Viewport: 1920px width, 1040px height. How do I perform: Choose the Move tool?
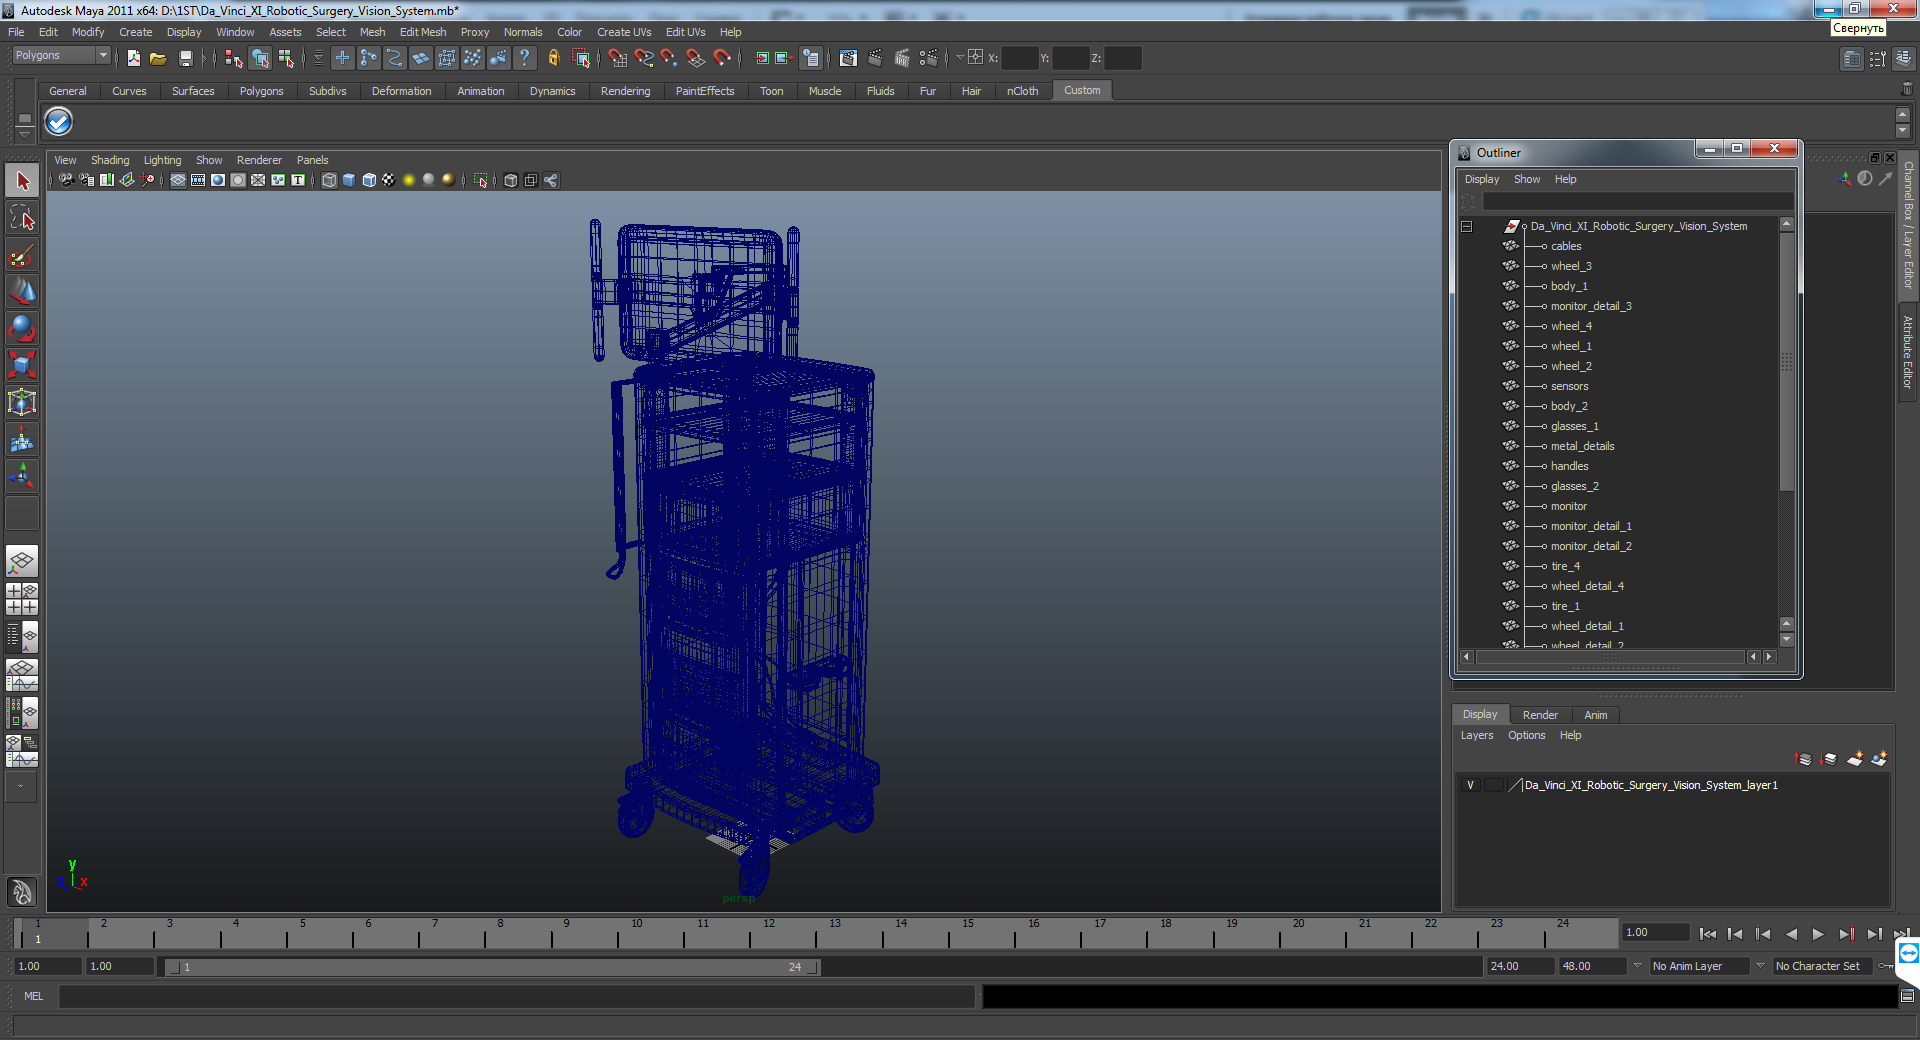[22, 292]
